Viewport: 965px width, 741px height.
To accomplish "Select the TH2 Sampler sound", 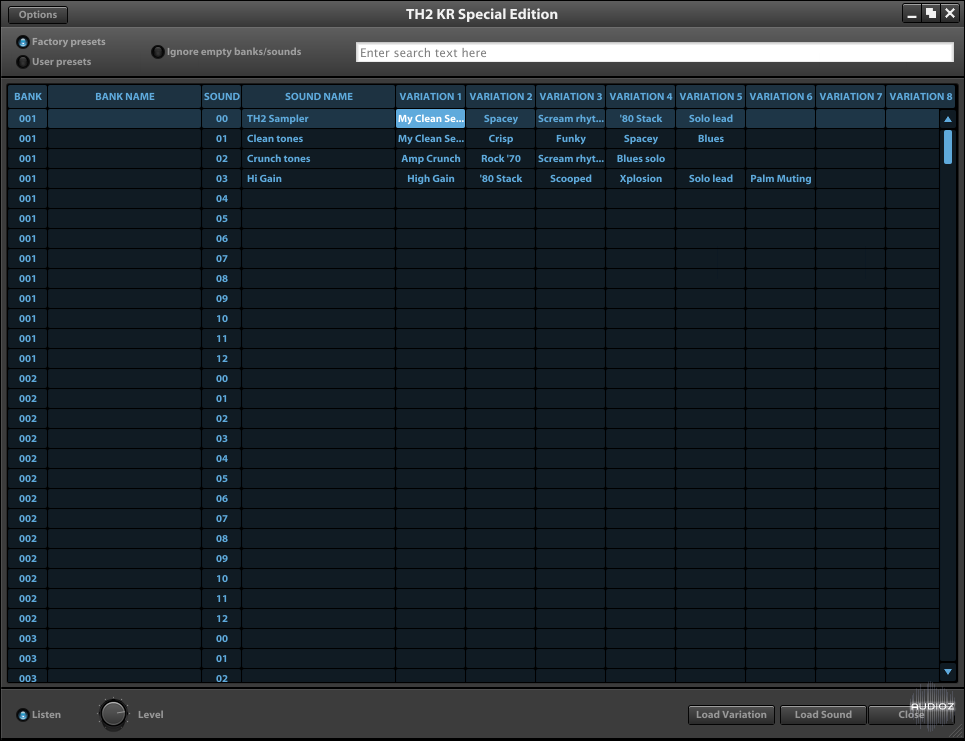I will coord(319,119).
